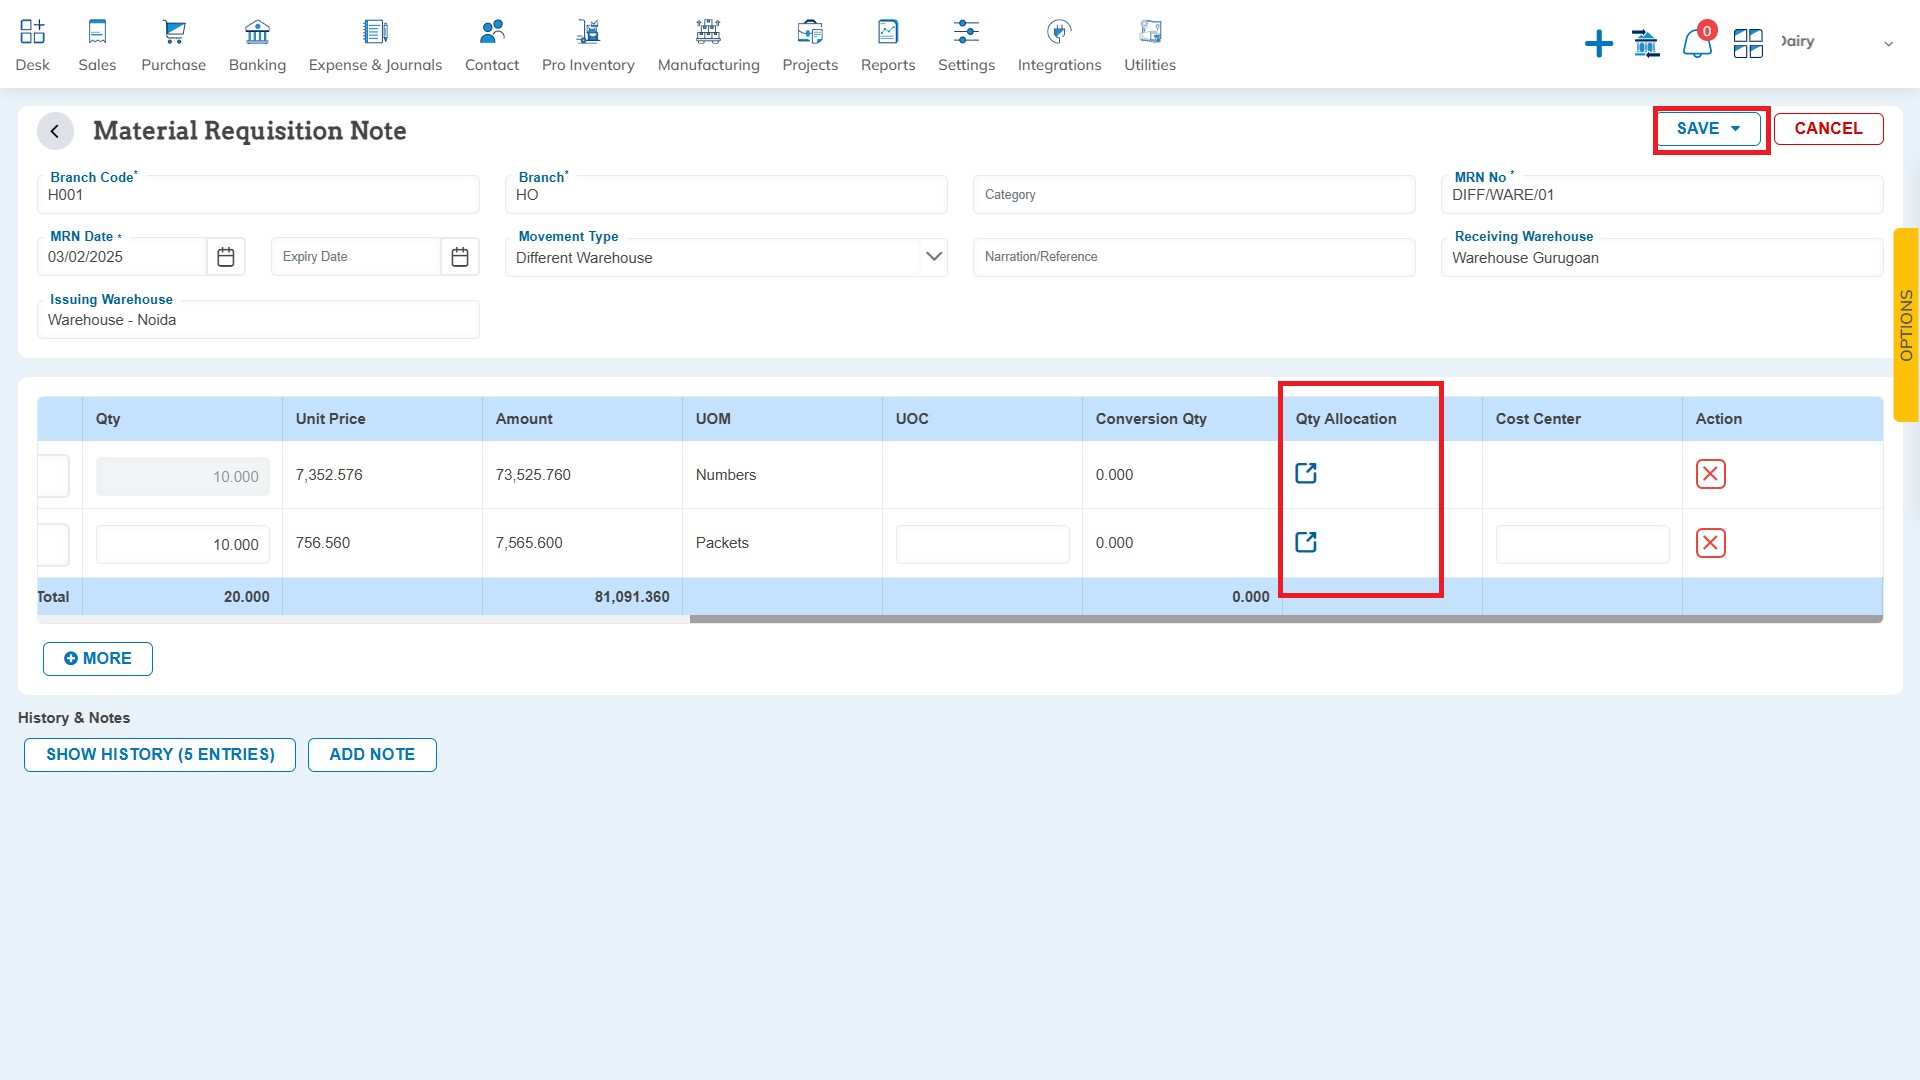This screenshot has height=1080, width=1920.
Task: Go to Banking section
Action: (257, 45)
